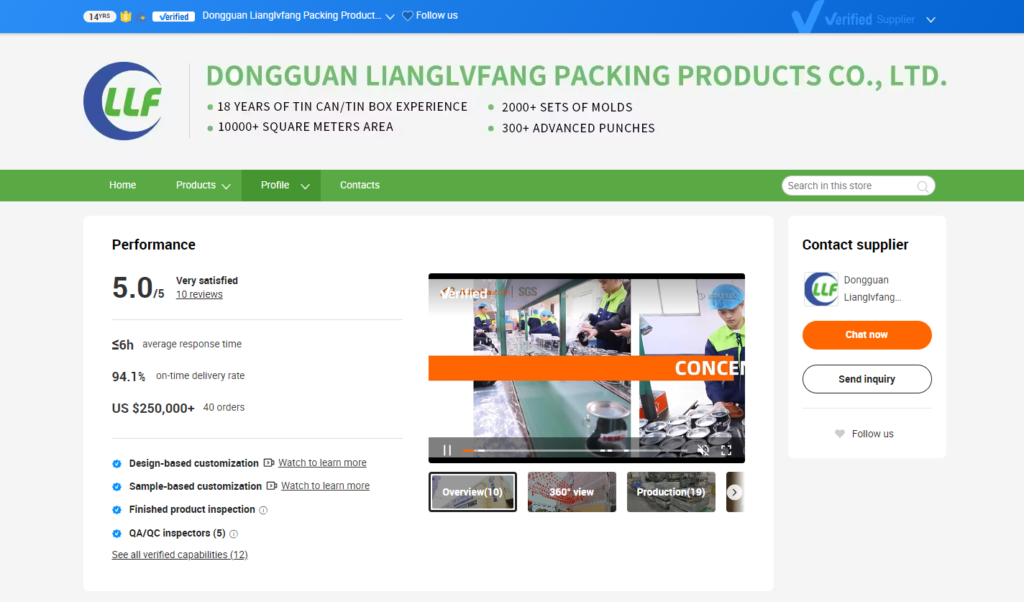Screen dimensions: 1024x602
Task: Click the 94.1% on-time delivery rate
Action: 129,377
